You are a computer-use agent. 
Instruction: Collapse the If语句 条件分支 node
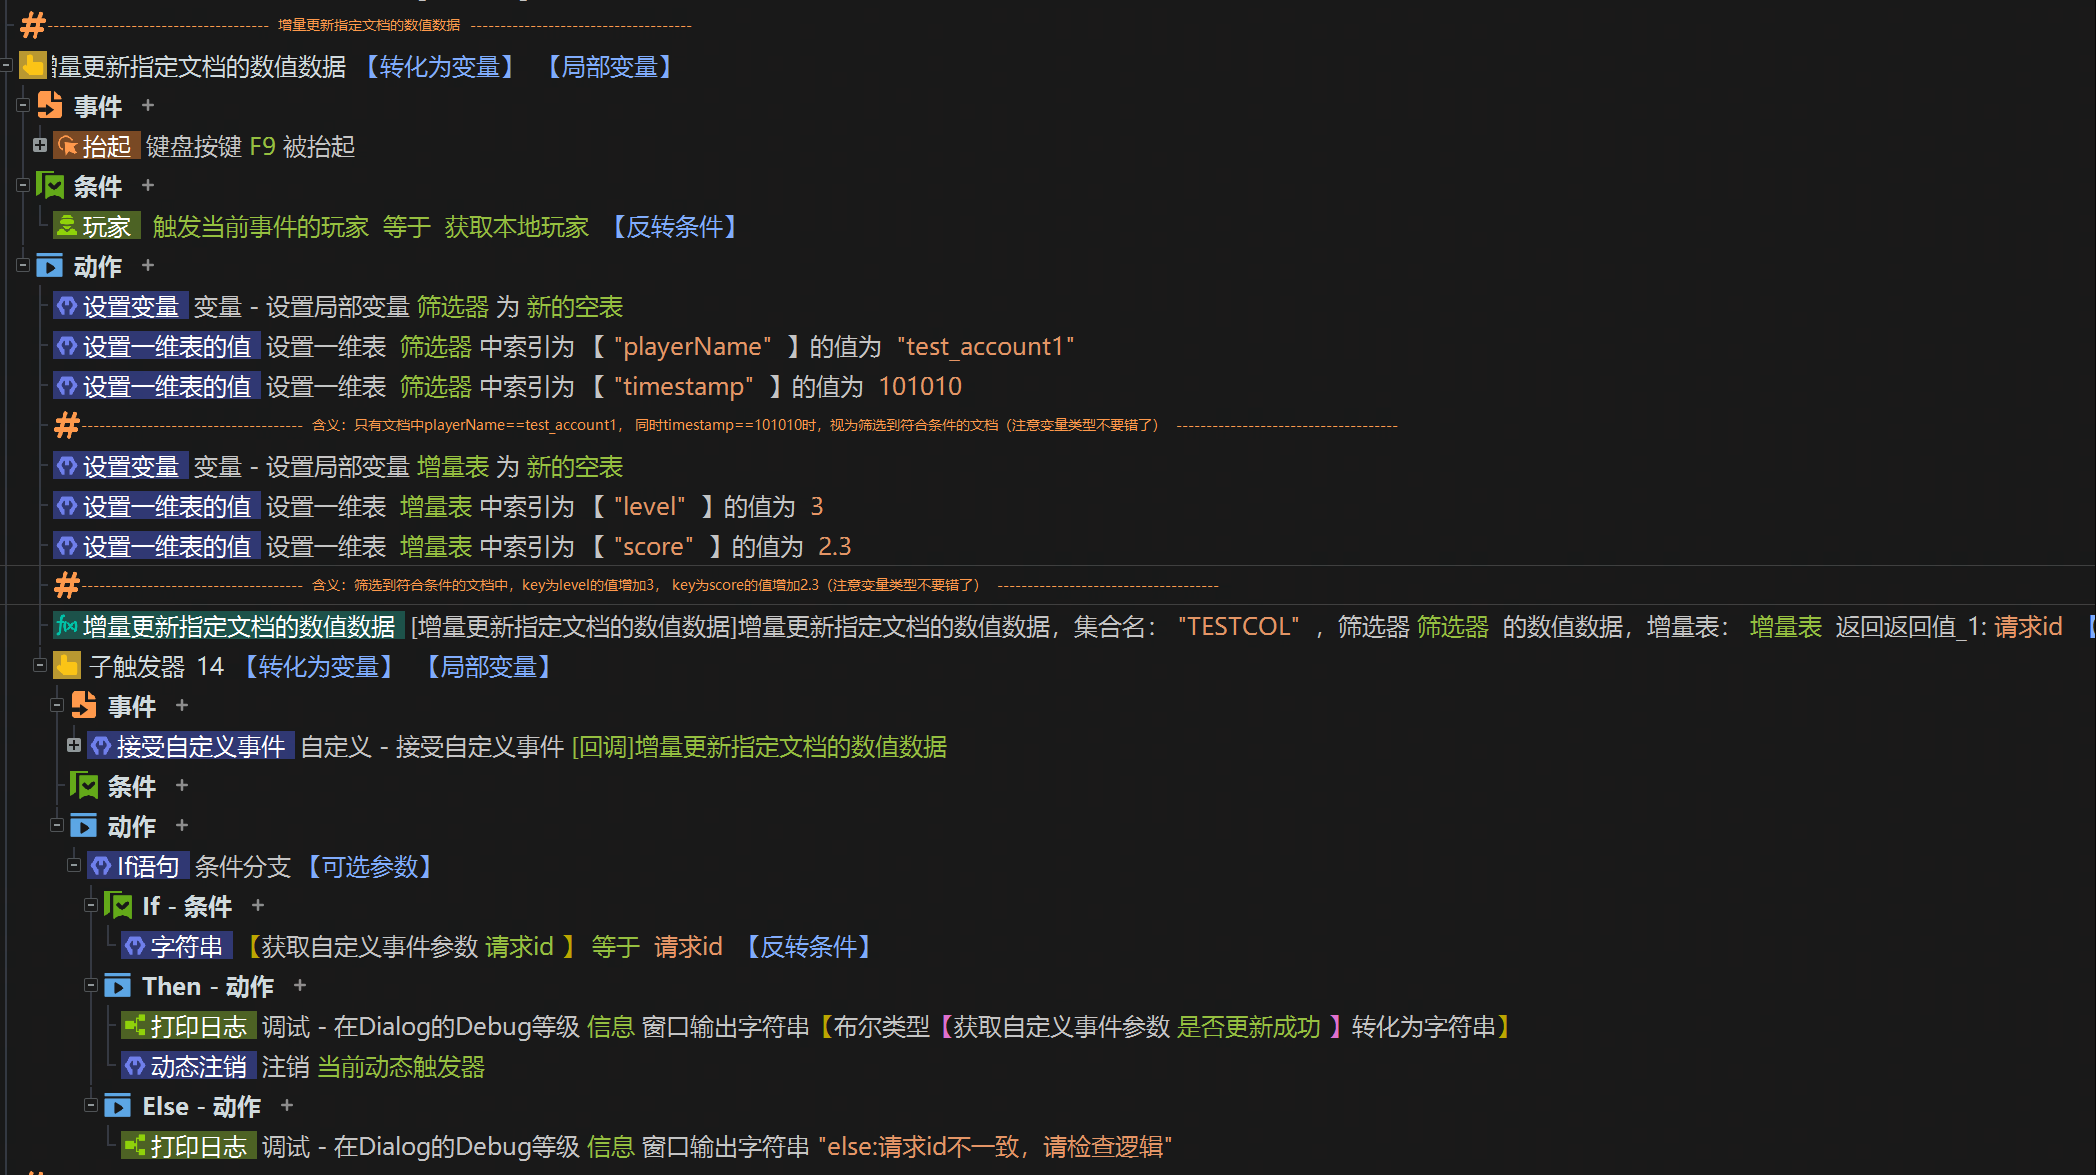point(74,865)
